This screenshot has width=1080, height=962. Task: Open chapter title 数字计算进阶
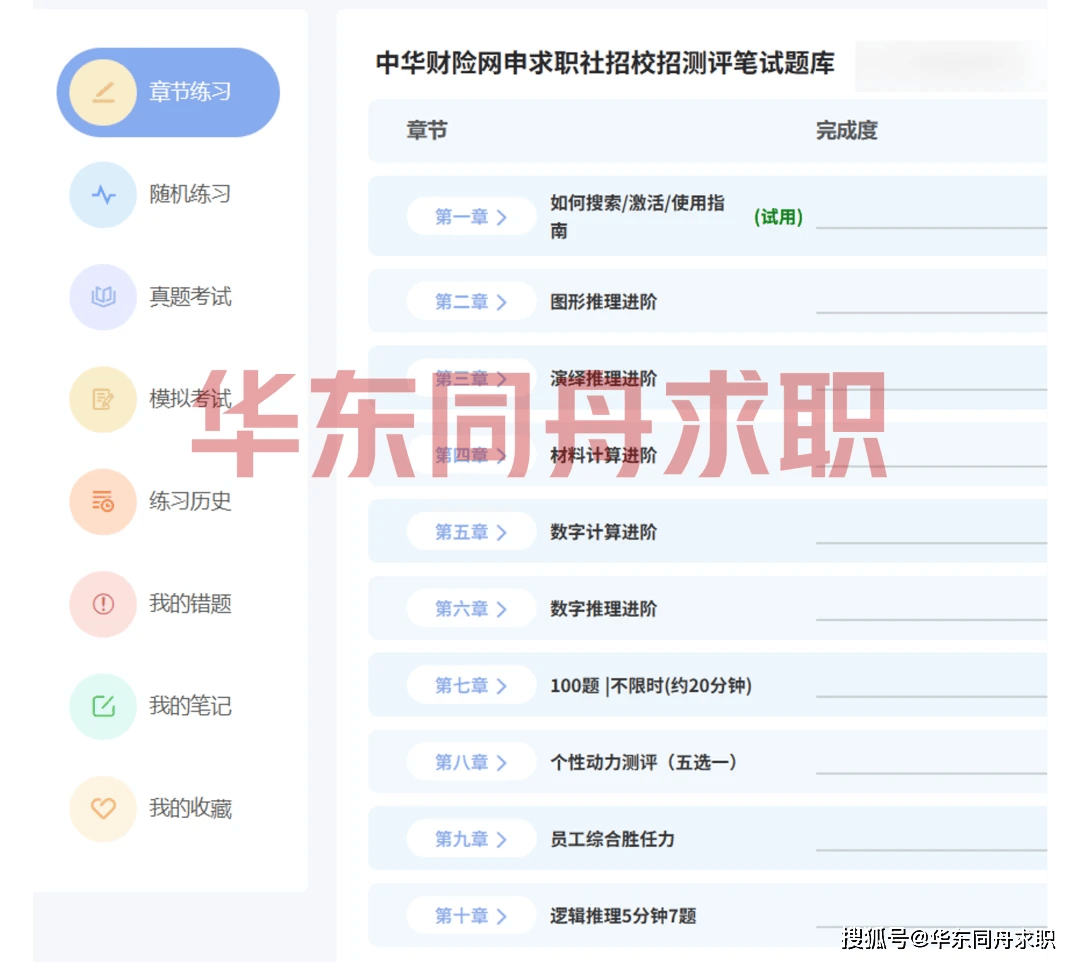click(x=603, y=532)
